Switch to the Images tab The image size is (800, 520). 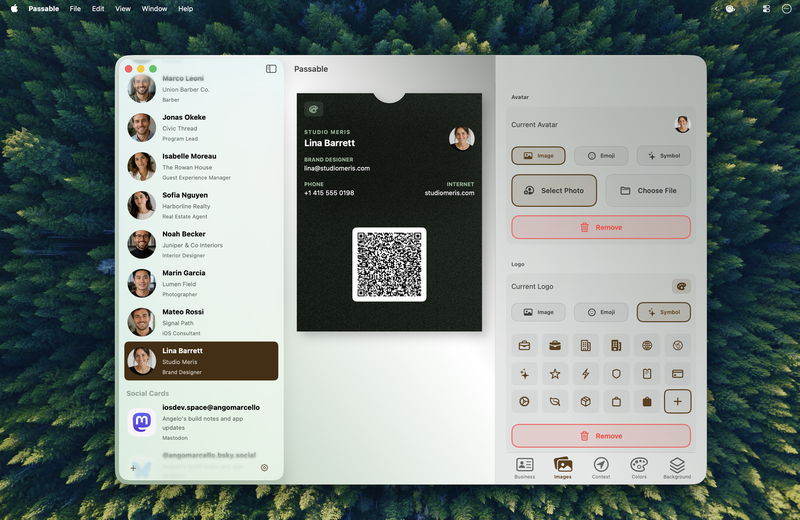coord(563,468)
